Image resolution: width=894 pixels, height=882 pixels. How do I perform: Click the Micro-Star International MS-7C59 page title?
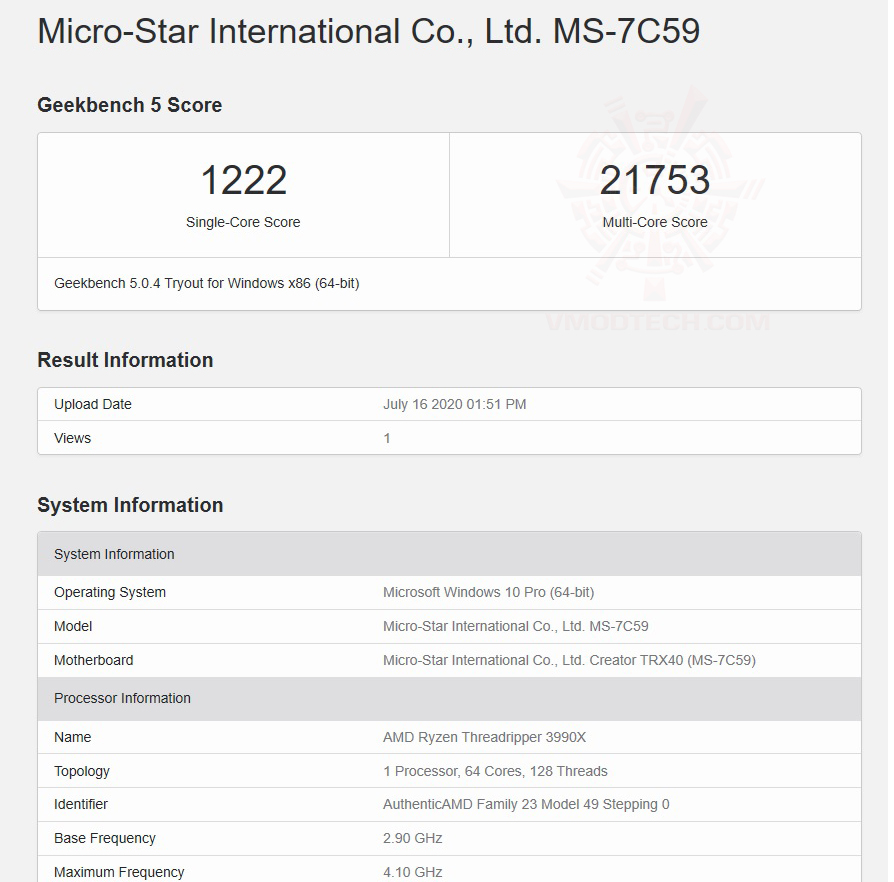tap(368, 31)
